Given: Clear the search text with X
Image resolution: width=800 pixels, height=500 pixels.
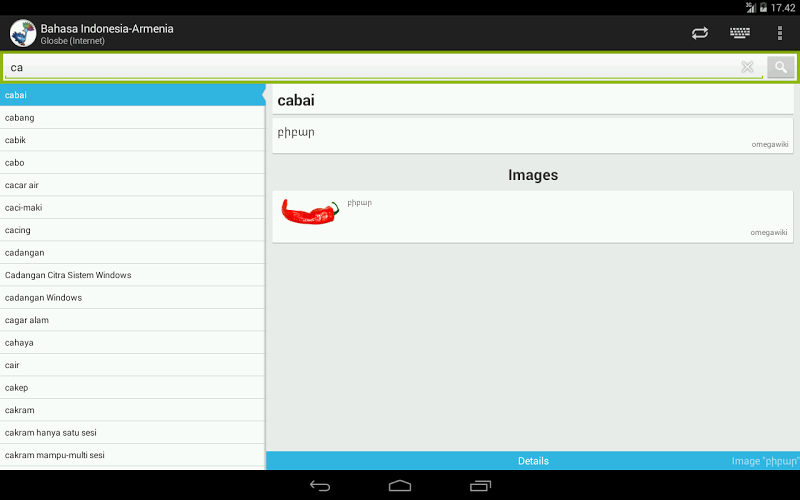Looking at the screenshot, I should (x=747, y=67).
